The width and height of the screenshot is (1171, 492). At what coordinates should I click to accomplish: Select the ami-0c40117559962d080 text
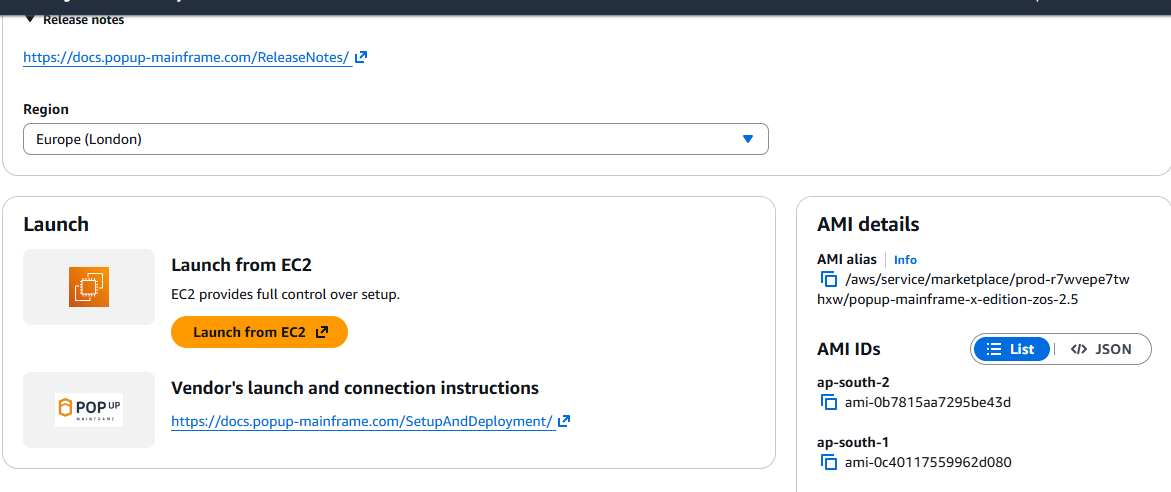(x=928, y=462)
